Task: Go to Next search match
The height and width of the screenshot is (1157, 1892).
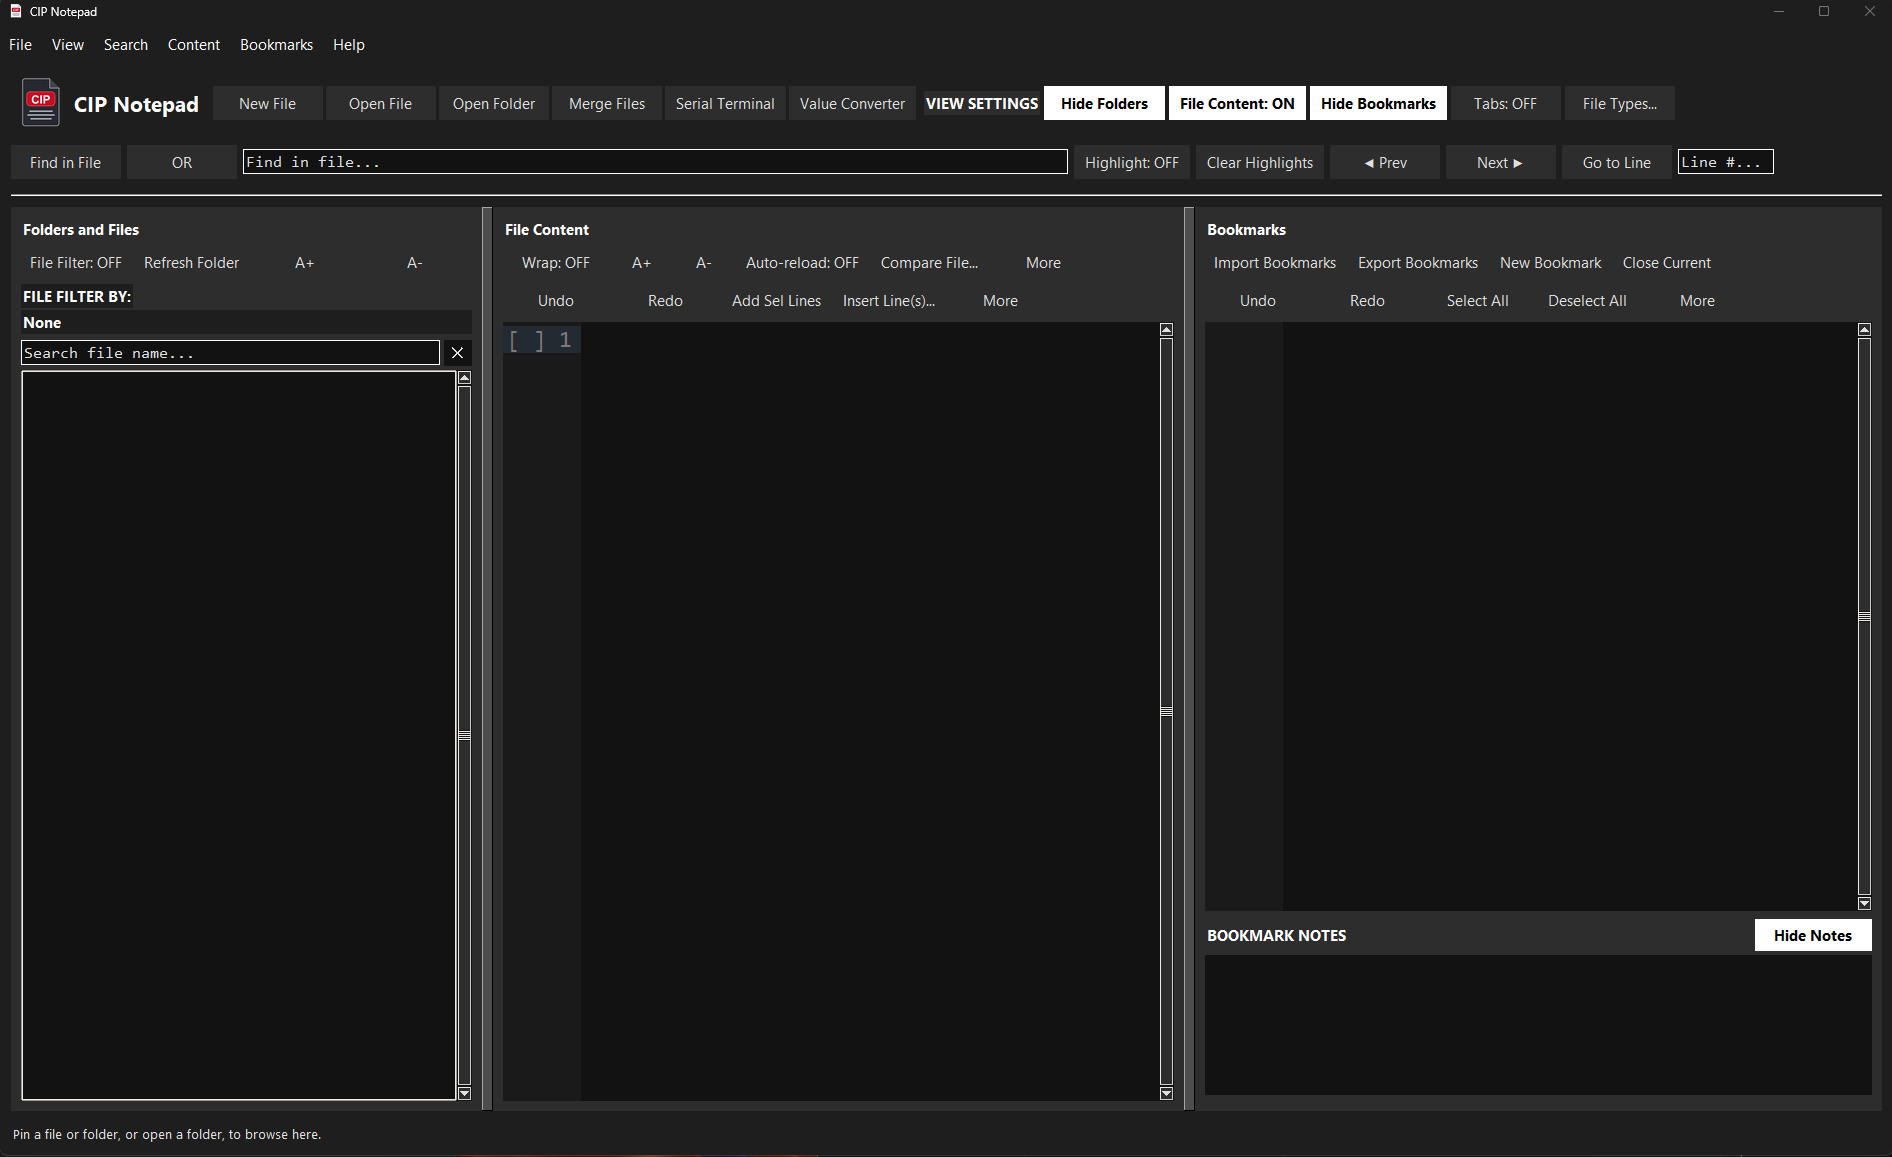Action: click(1501, 163)
